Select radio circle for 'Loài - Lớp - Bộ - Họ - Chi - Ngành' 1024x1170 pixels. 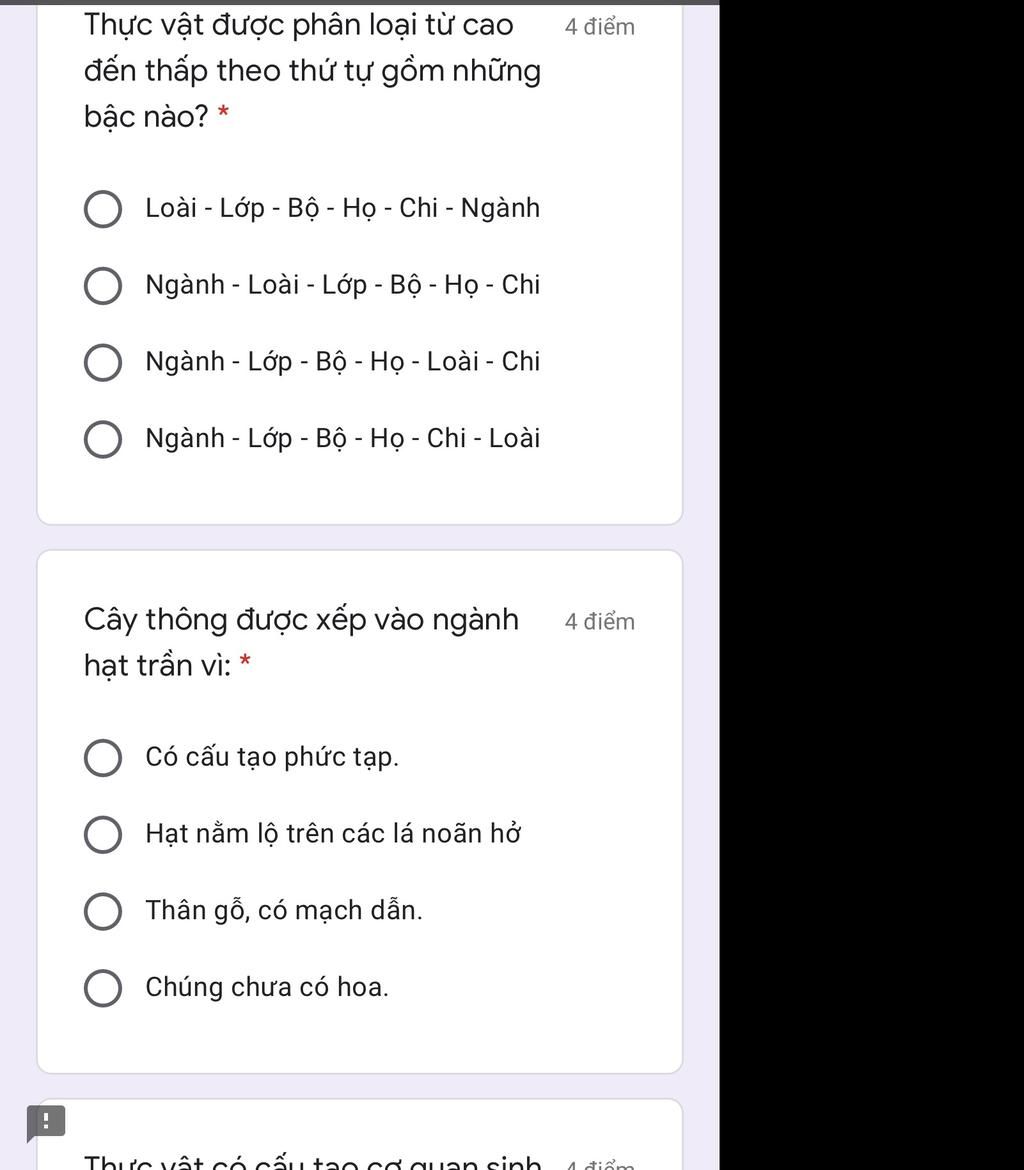pyautogui.click(x=102, y=210)
